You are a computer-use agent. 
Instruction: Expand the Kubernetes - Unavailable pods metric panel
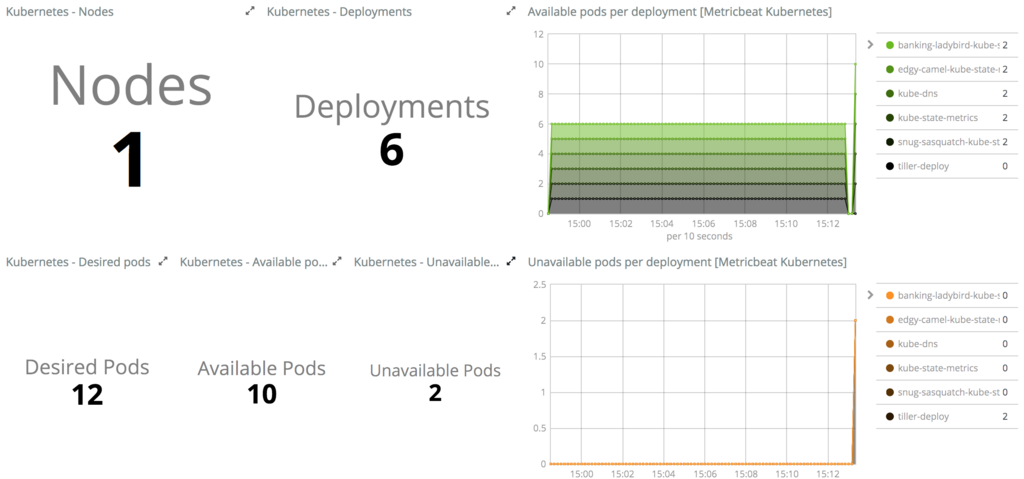tap(511, 261)
